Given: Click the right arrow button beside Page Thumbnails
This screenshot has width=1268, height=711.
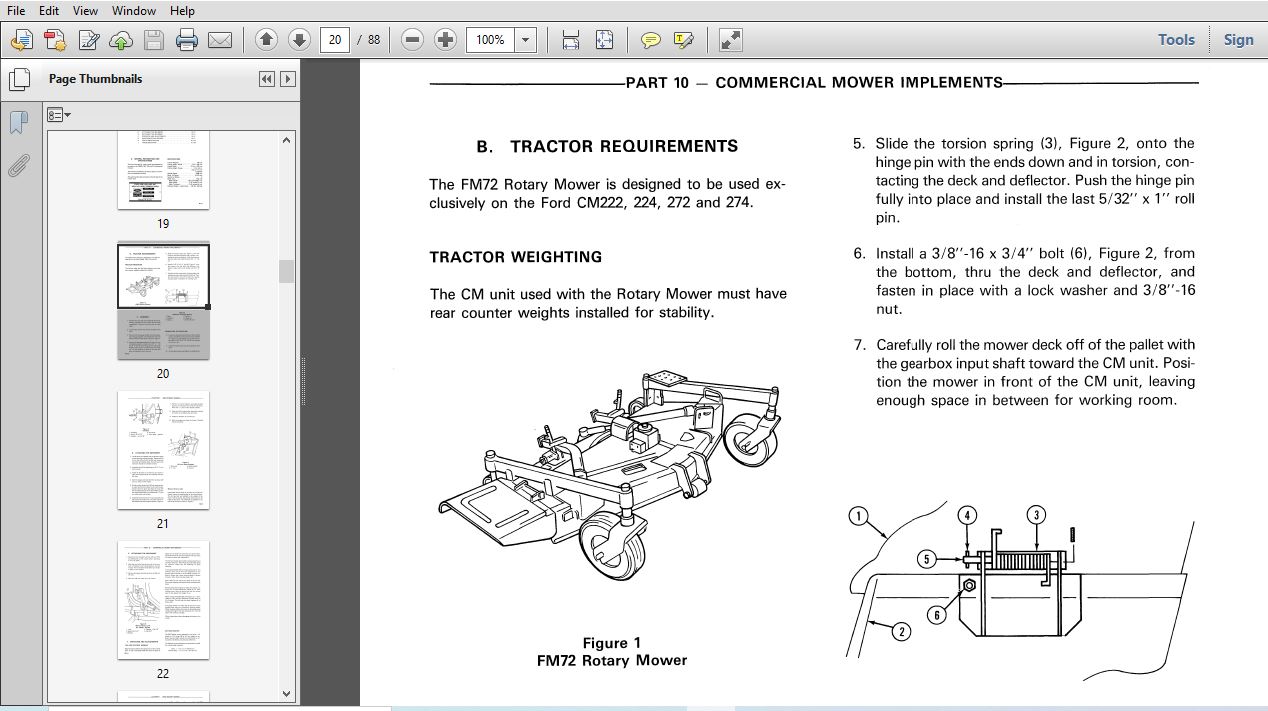Looking at the screenshot, I should click(288, 79).
